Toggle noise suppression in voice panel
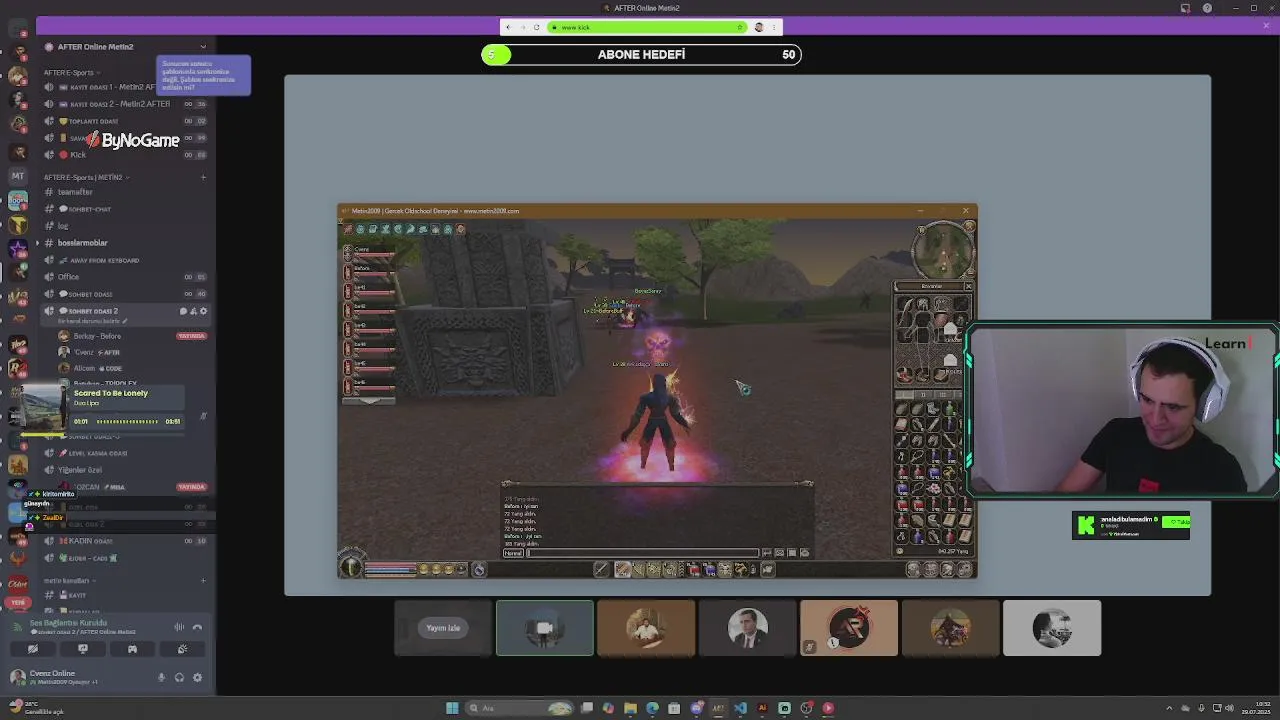The image size is (1280, 720). pyautogui.click(x=179, y=627)
